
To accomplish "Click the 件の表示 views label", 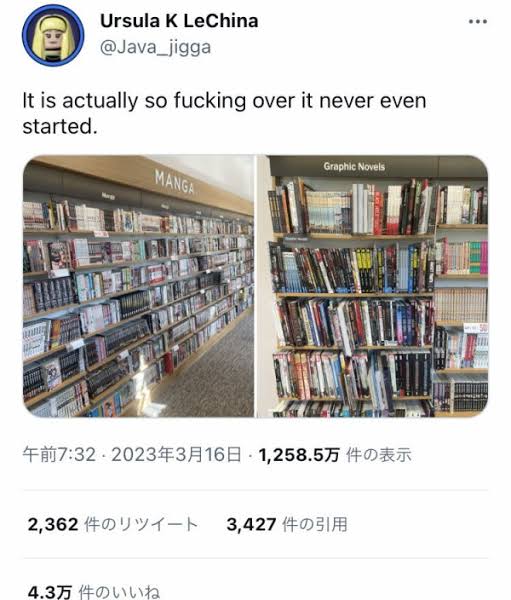I will [x=379, y=455].
